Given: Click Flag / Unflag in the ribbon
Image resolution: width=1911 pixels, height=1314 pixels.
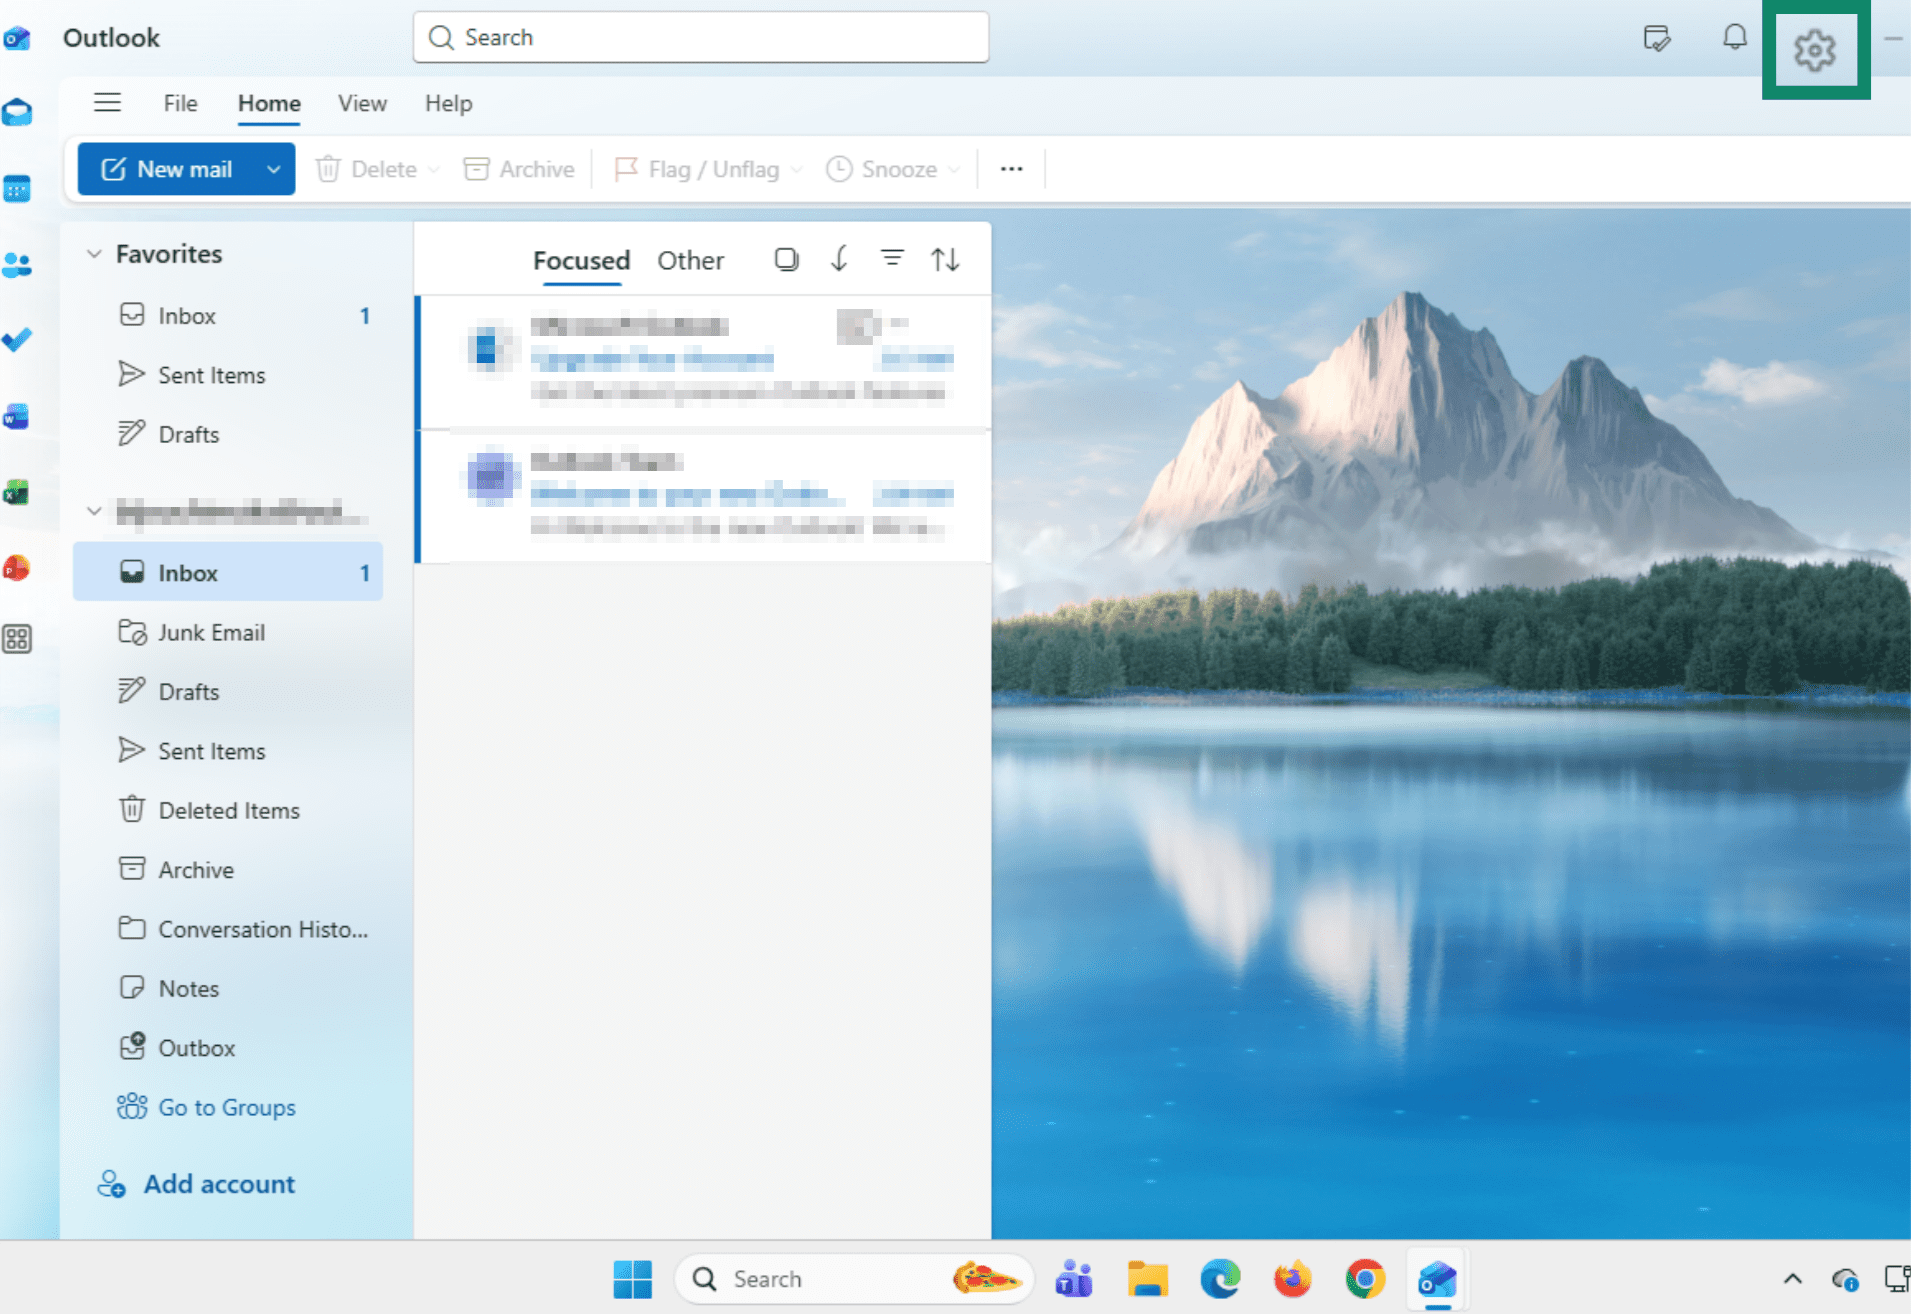Looking at the screenshot, I should click(x=696, y=169).
